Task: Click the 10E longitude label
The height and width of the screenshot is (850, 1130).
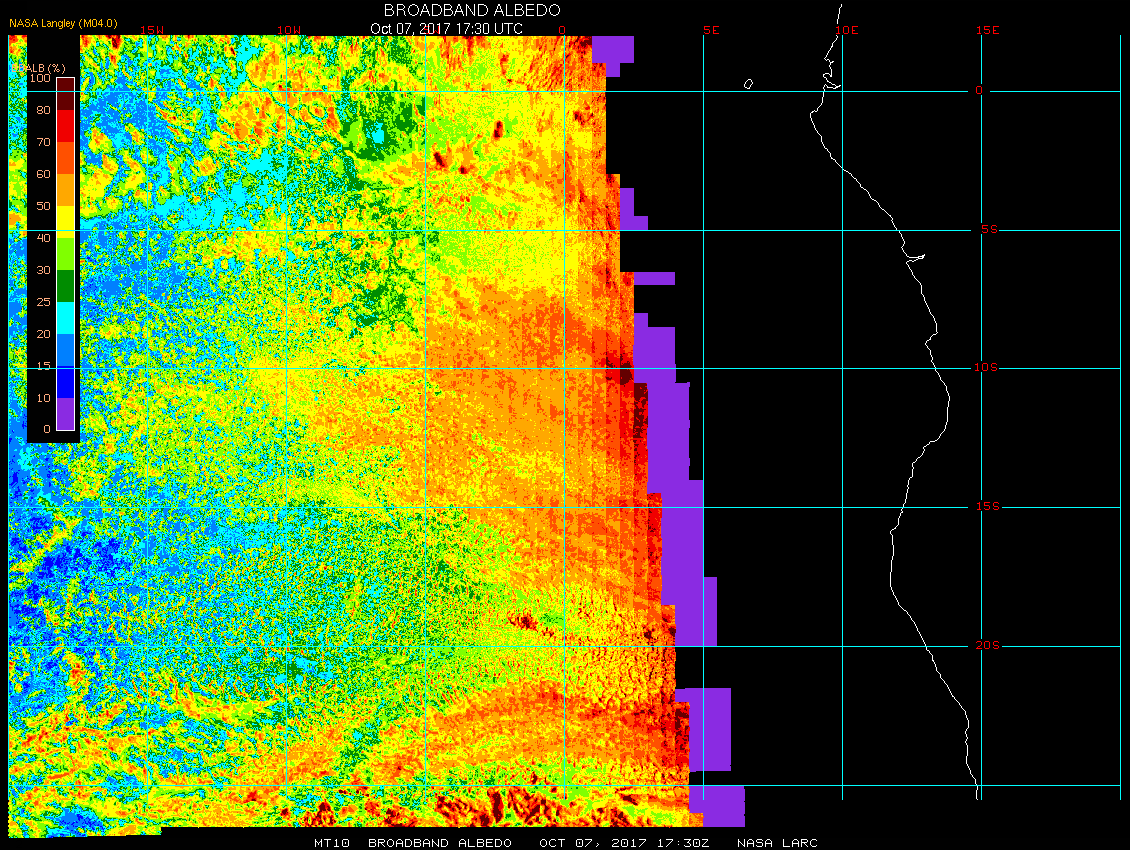Action: coord(847,30)
